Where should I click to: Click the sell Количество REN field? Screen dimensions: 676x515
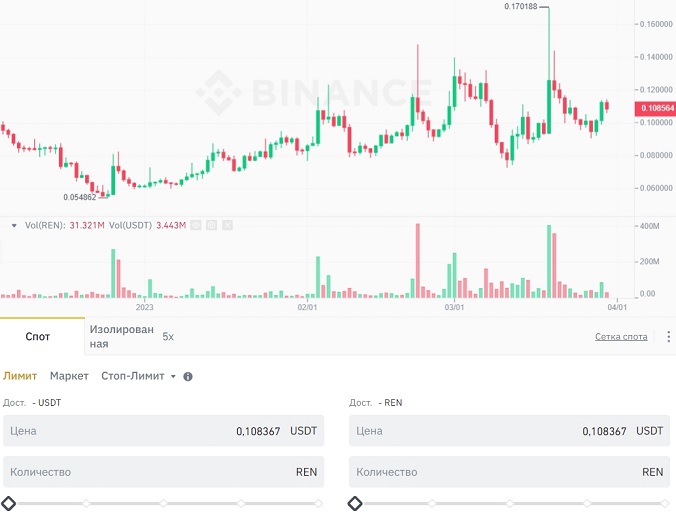[x=510, y=472]
